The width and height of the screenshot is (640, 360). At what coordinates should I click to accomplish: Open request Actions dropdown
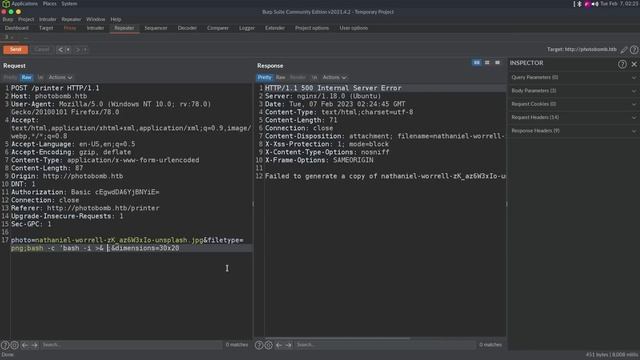[60, 77]
